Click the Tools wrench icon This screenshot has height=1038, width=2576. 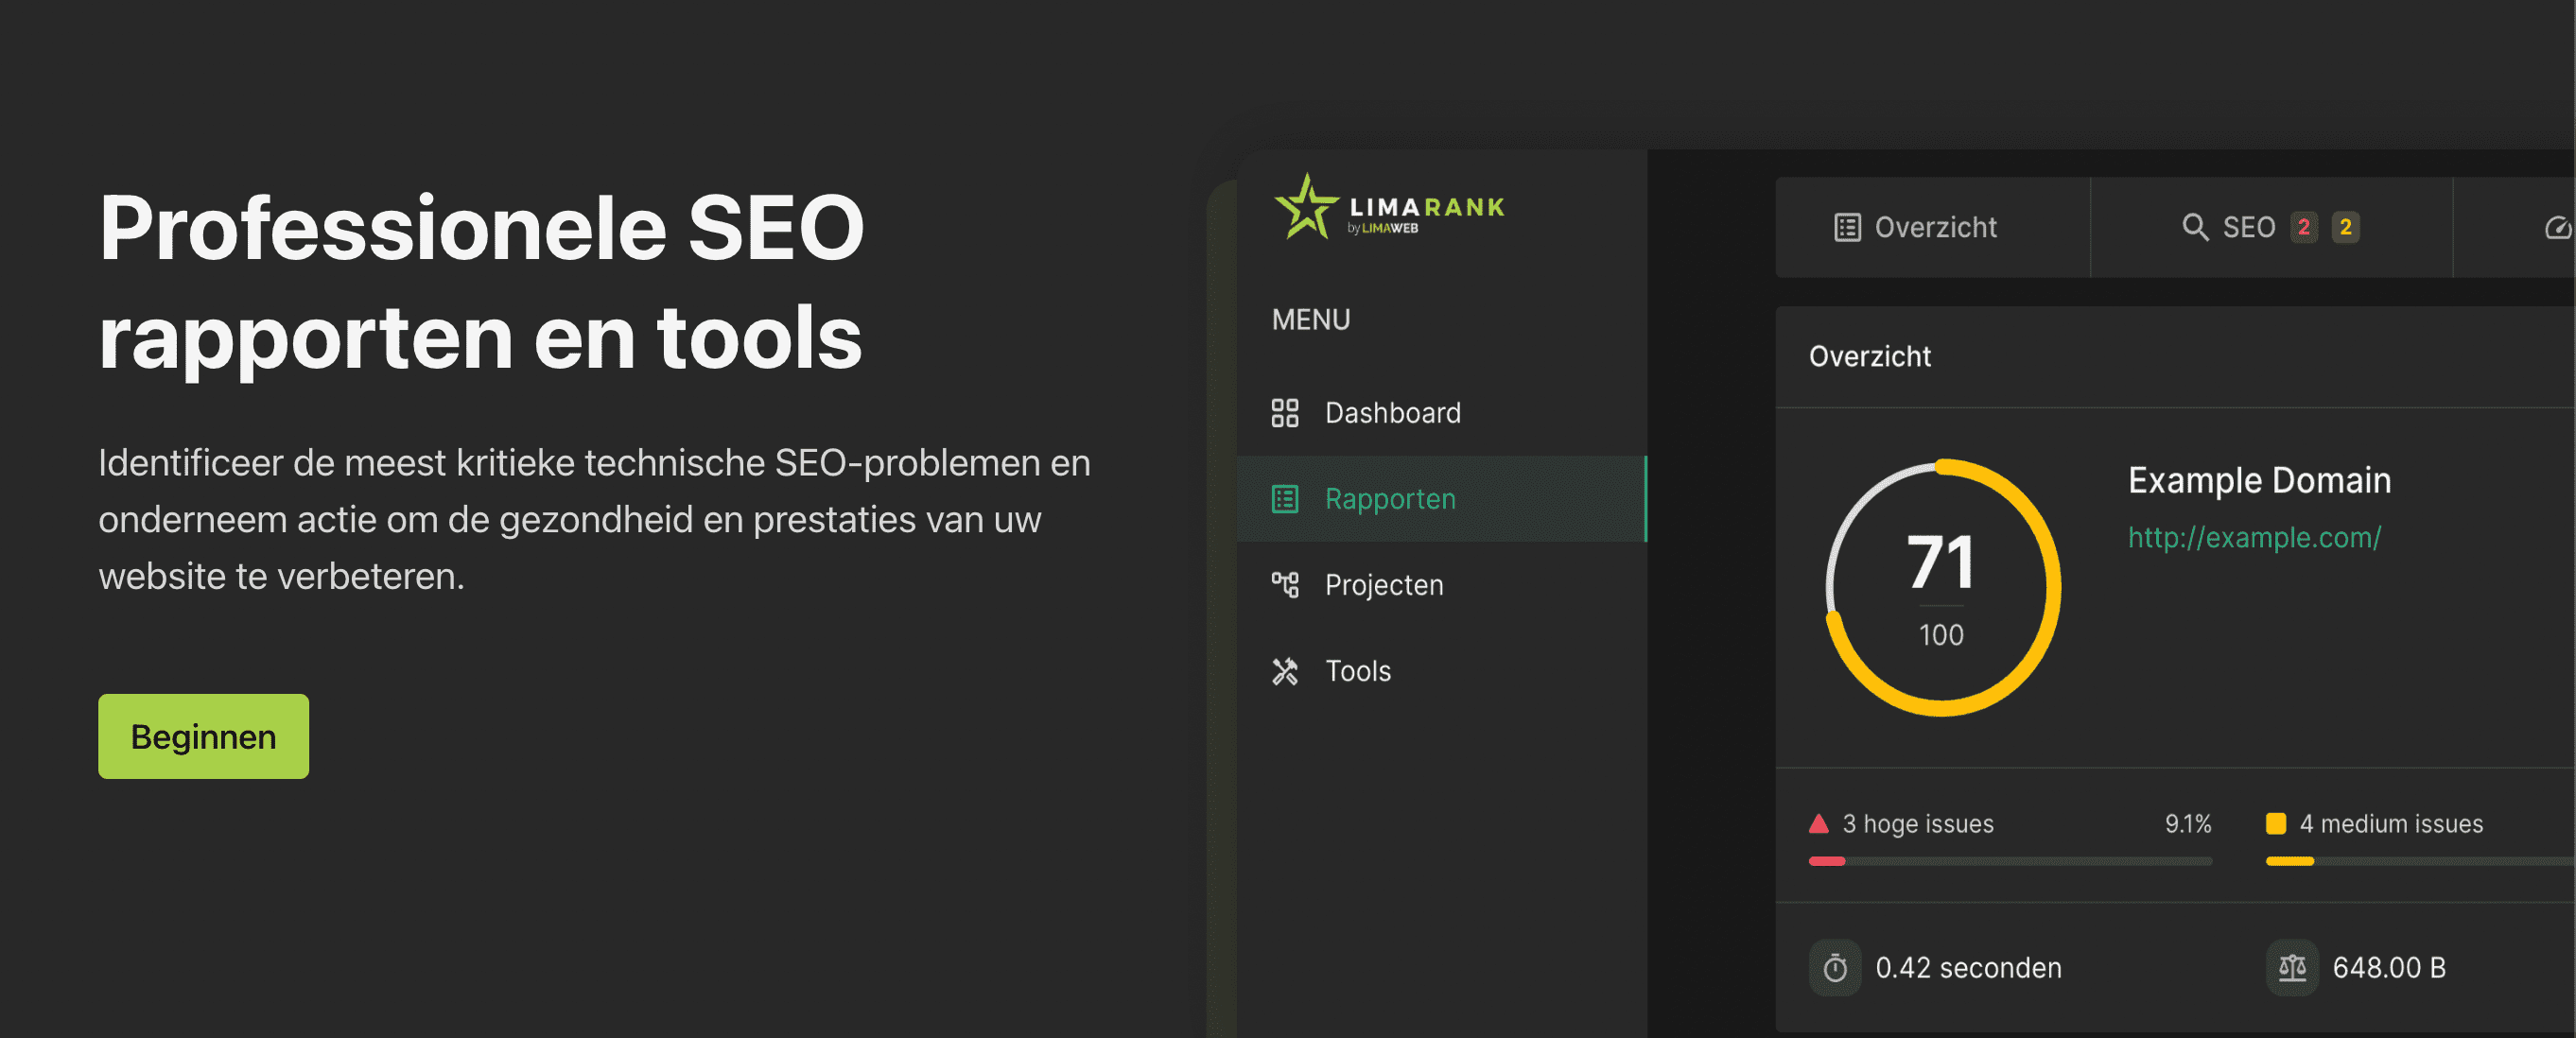(x=1285, y=671)
